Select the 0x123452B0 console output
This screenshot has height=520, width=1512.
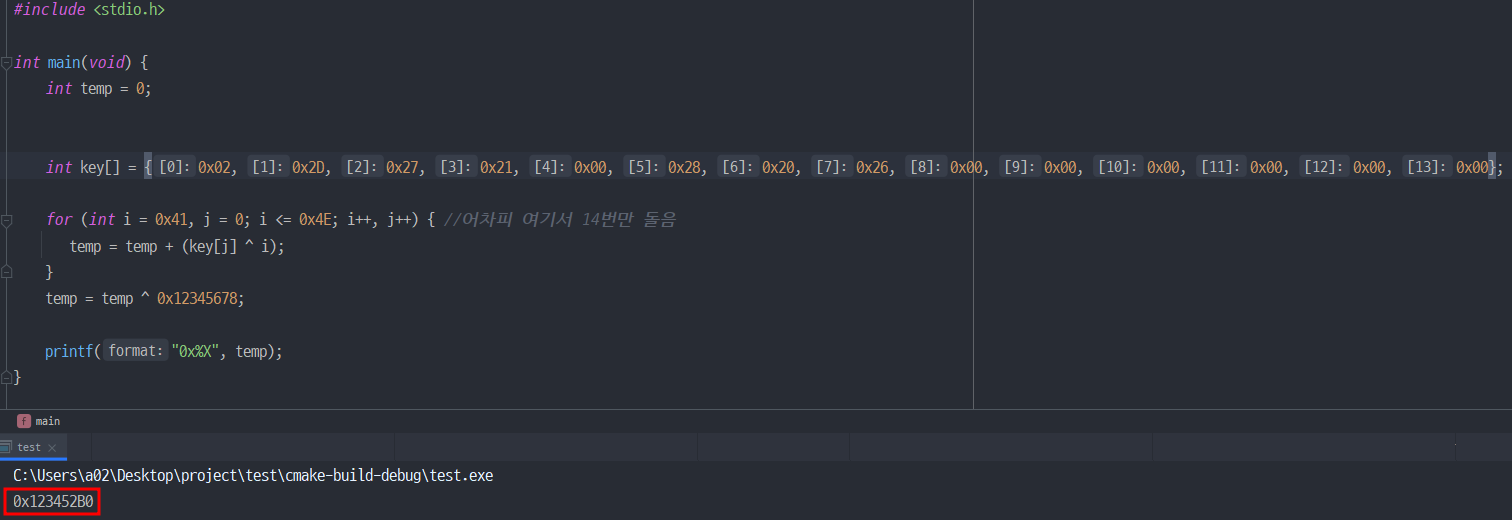pos(53,502)
